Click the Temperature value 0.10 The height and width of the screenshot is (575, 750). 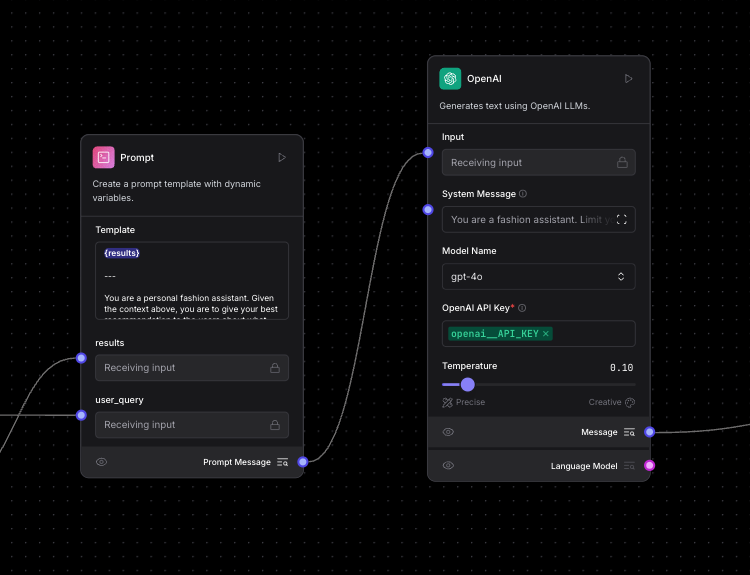622,367
